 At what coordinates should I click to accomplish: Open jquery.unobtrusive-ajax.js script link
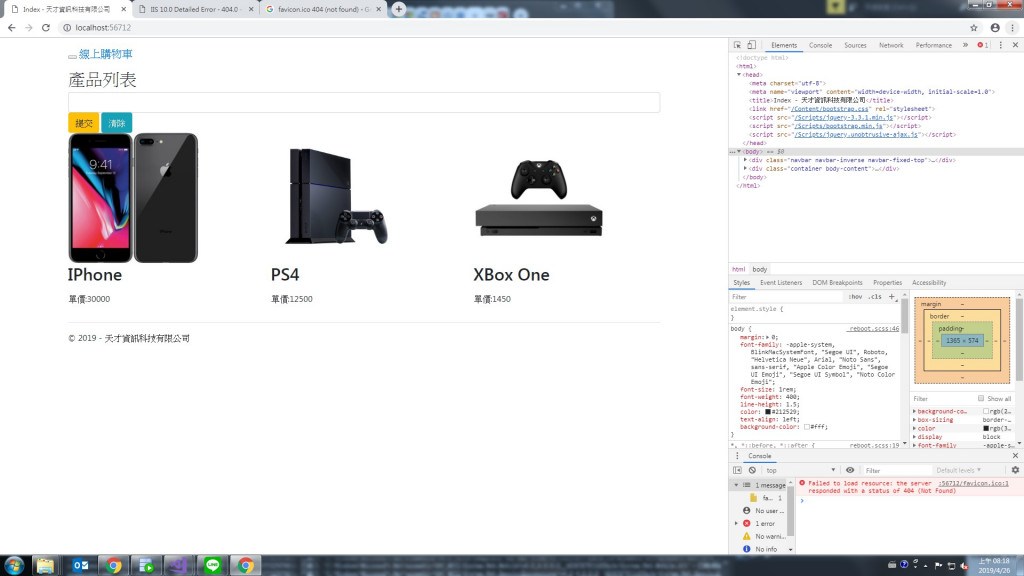coord(856,135)
